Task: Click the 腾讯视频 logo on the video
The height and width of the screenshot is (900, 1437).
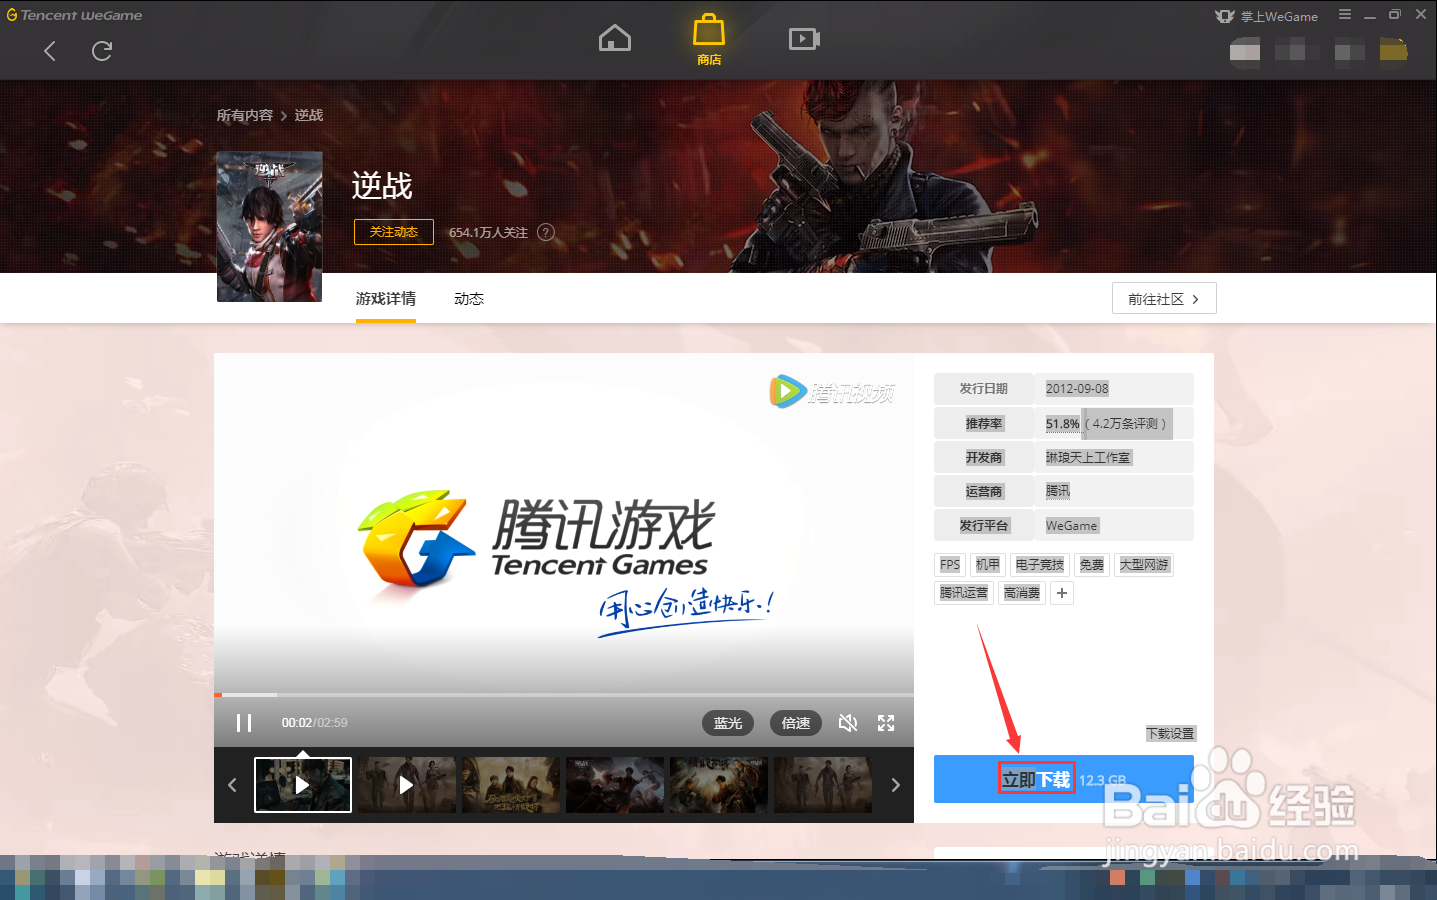Action: click(832, 392)
